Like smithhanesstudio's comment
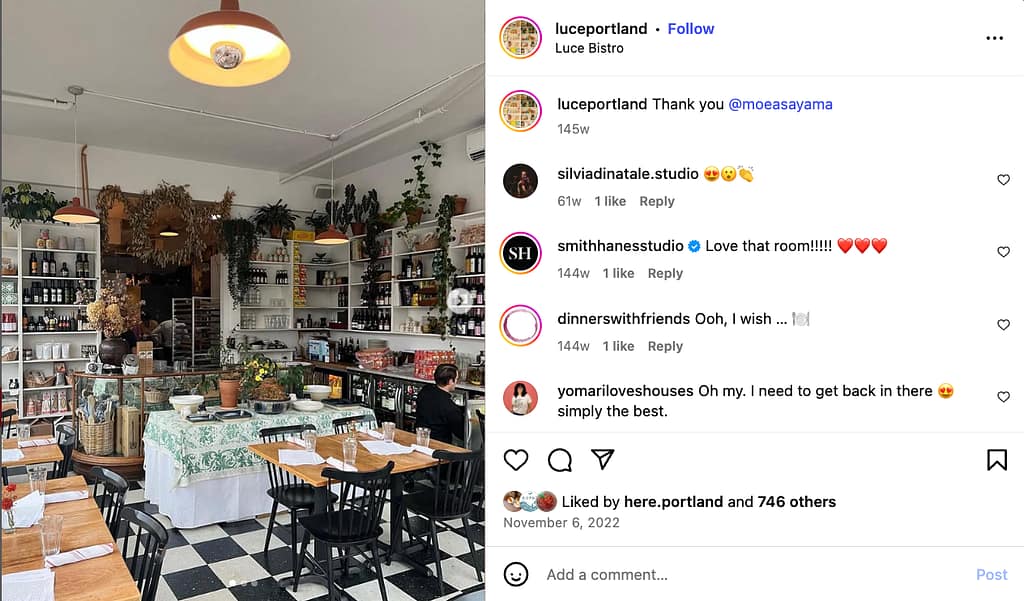Image resolution: width=1024 pixels, height=601 pixels. point(1003,252)
